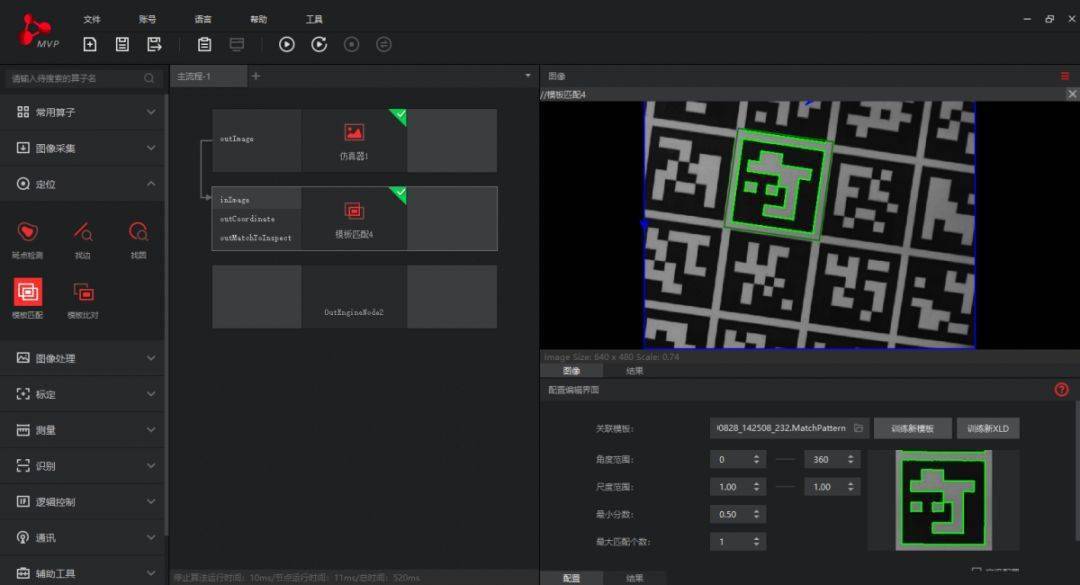Screen dimensions: 1080x585
Task: Switch to the 主流程-1 tab
Action: (x=208, y=76)
